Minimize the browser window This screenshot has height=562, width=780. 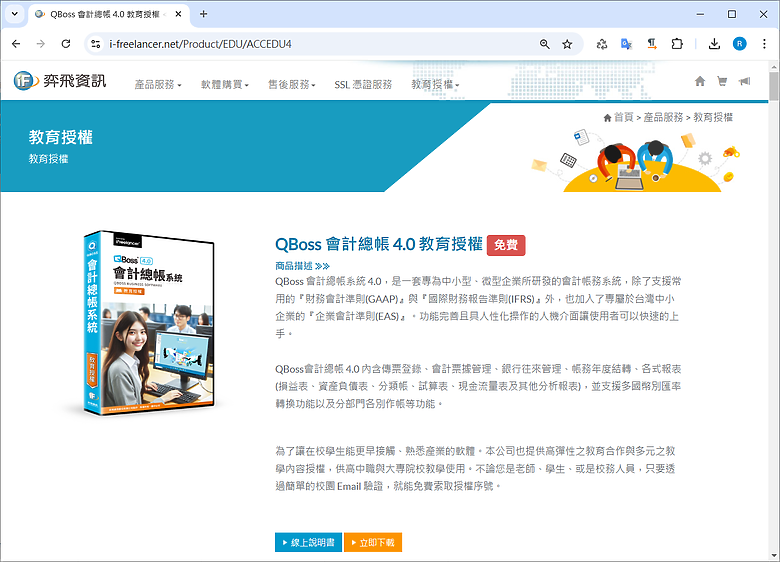(x=700, y=14)
